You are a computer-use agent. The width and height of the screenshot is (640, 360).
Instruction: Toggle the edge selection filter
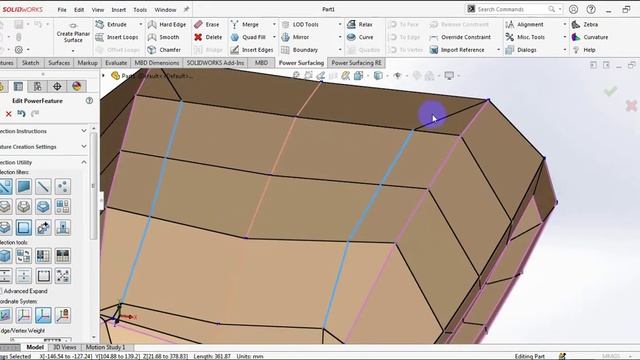coord(43,187)
